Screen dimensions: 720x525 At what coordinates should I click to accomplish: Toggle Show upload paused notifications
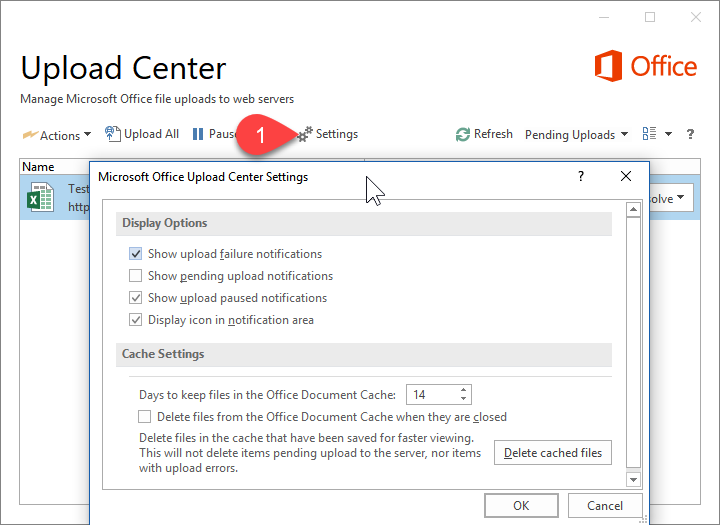[135, 298]
